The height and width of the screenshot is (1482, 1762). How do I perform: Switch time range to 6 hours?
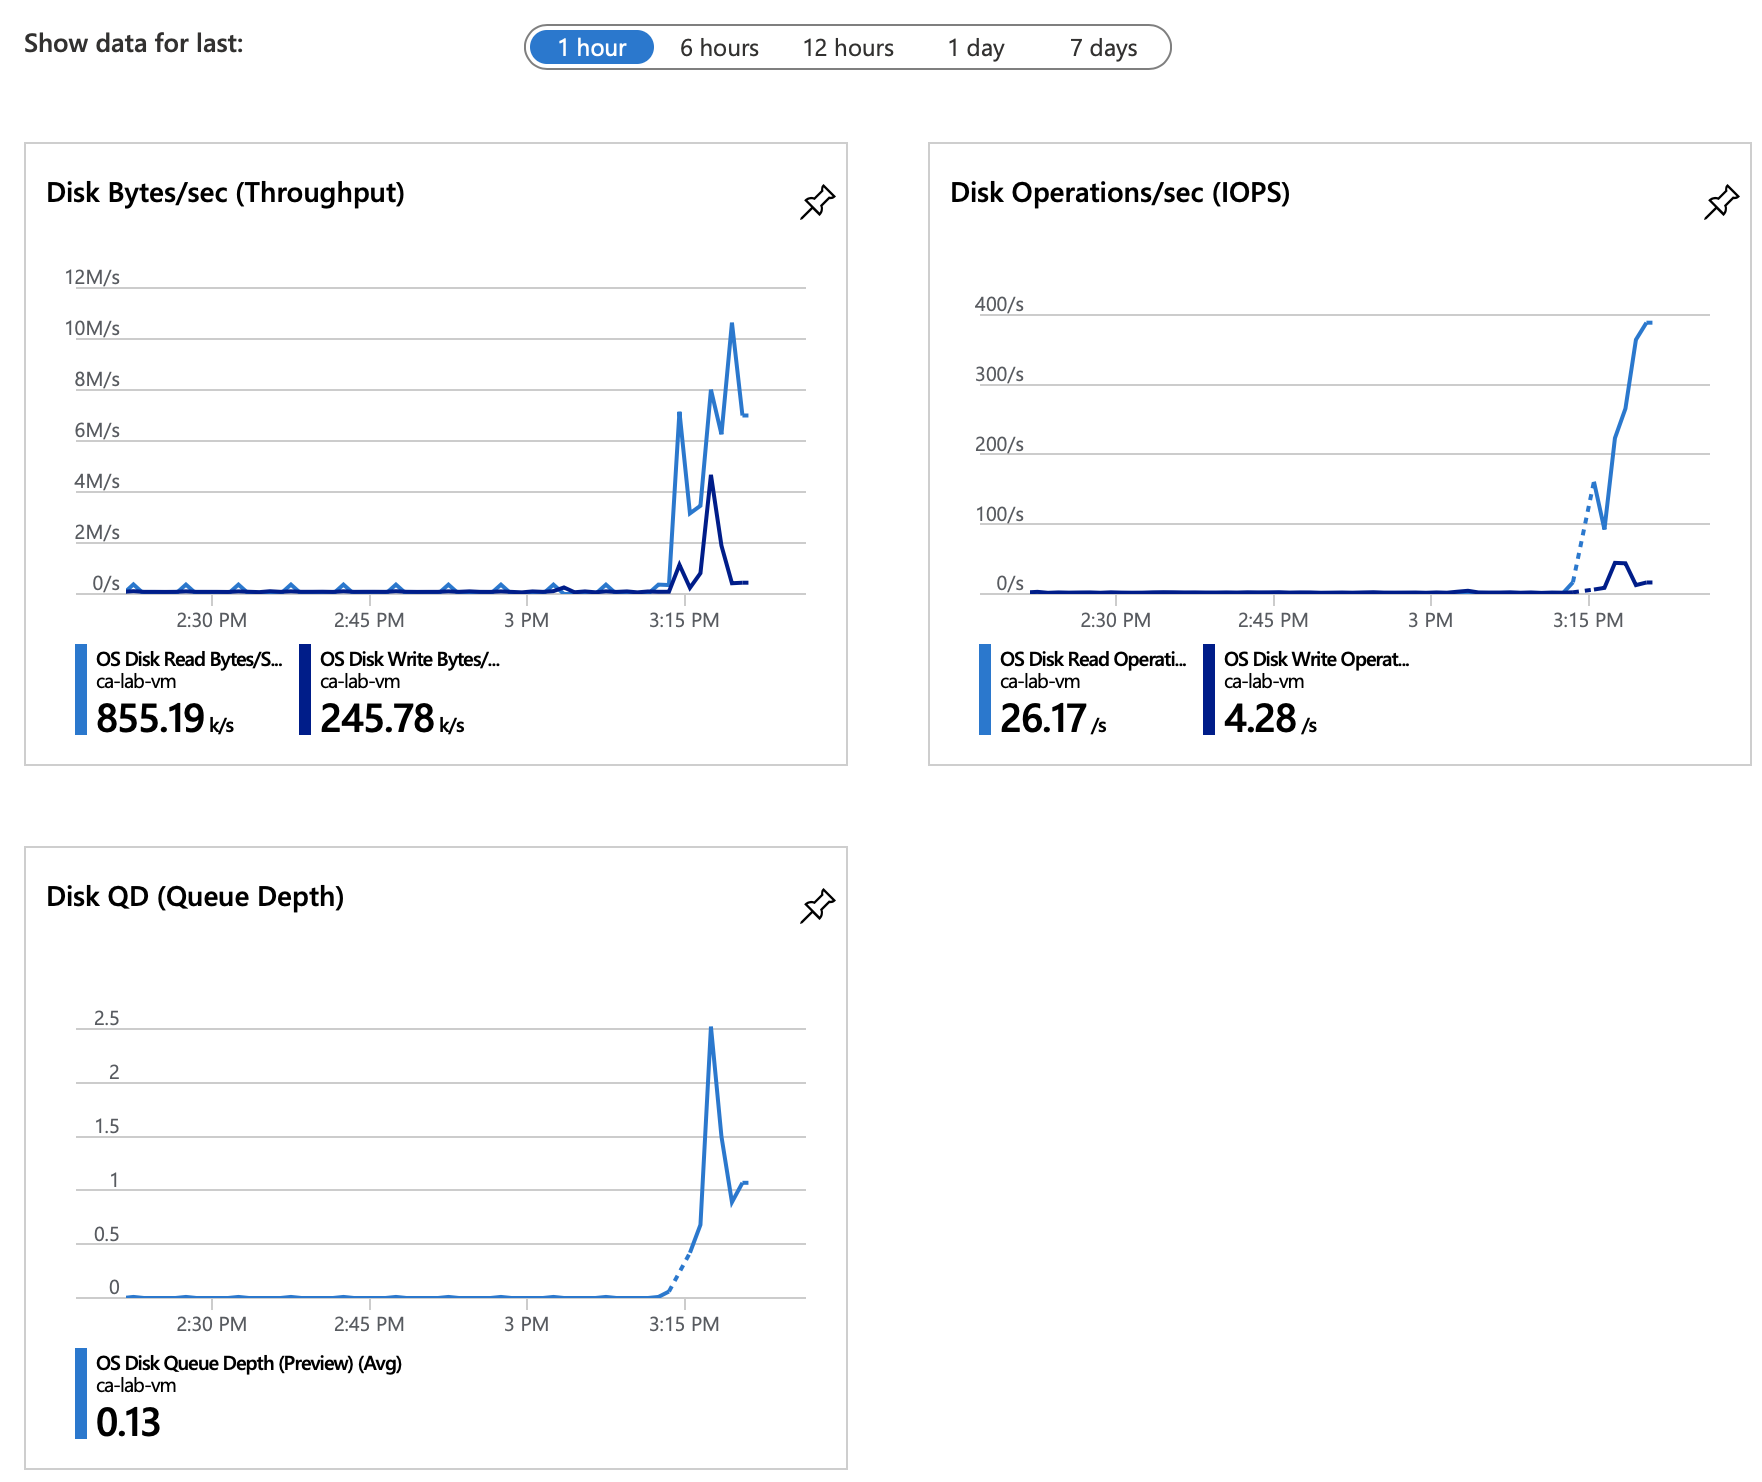719,48
